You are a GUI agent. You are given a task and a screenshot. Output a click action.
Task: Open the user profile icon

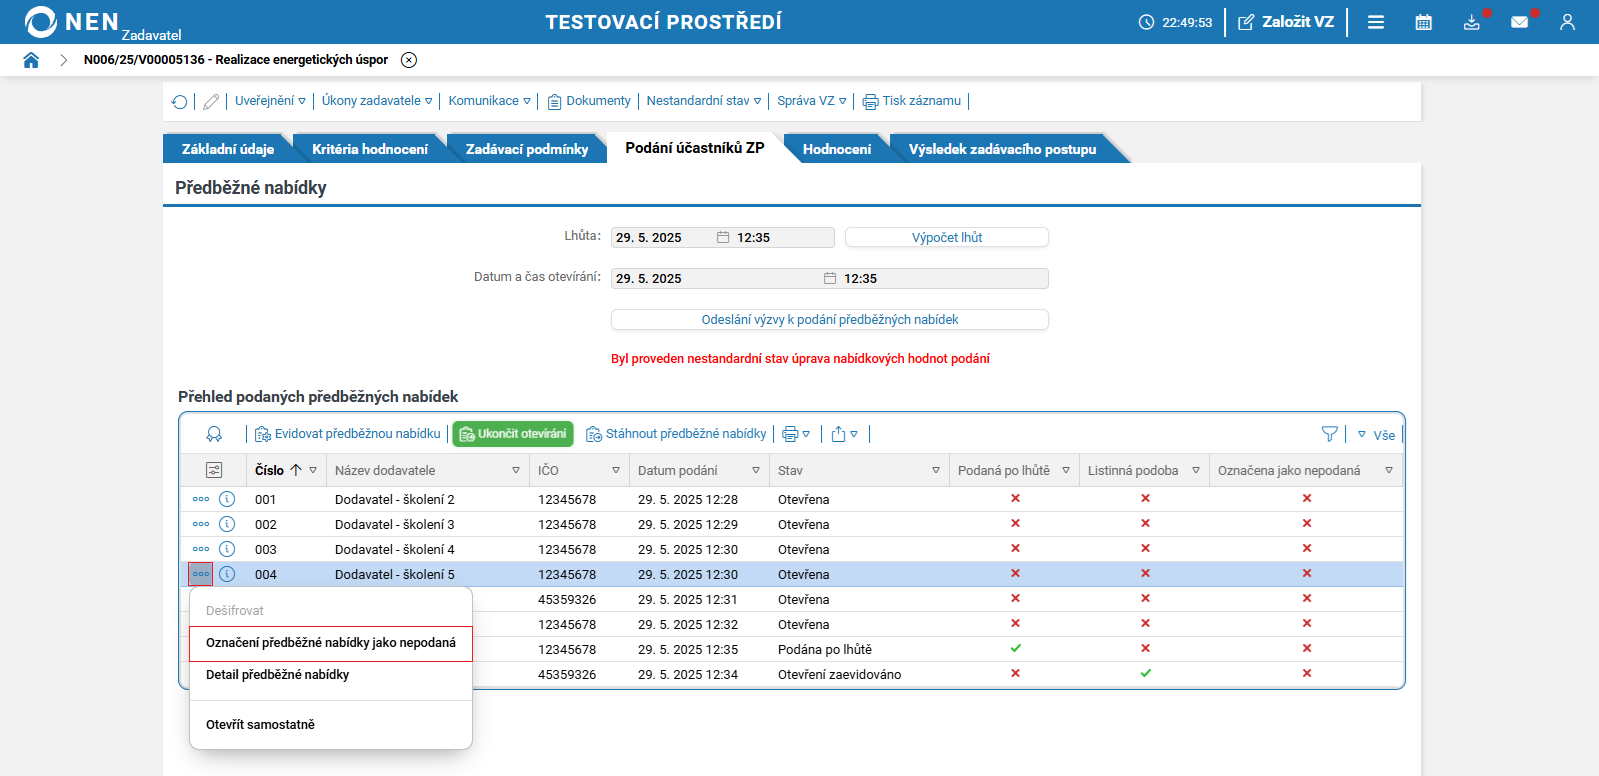click(1567, 22)
